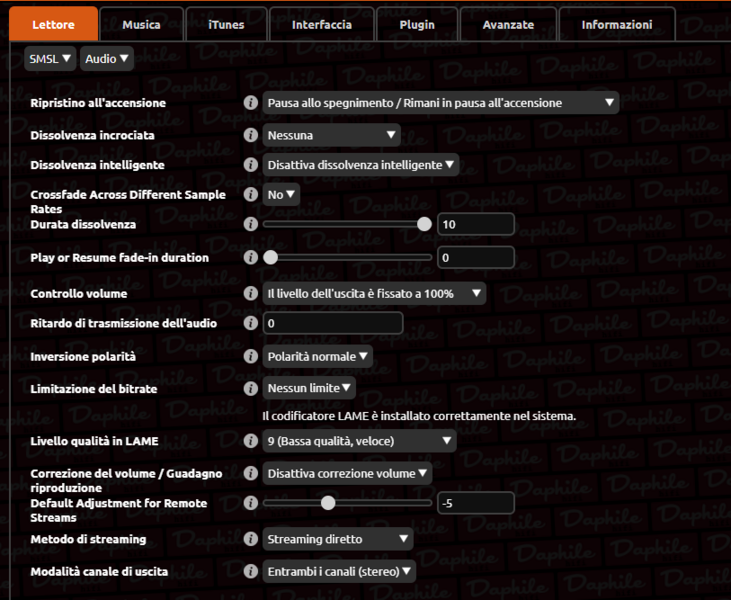Image resolution: width=731 pixels, height=600 pixels.
Task: Open info icon for Livello qualità in LAME
Action: coord(250,441)
